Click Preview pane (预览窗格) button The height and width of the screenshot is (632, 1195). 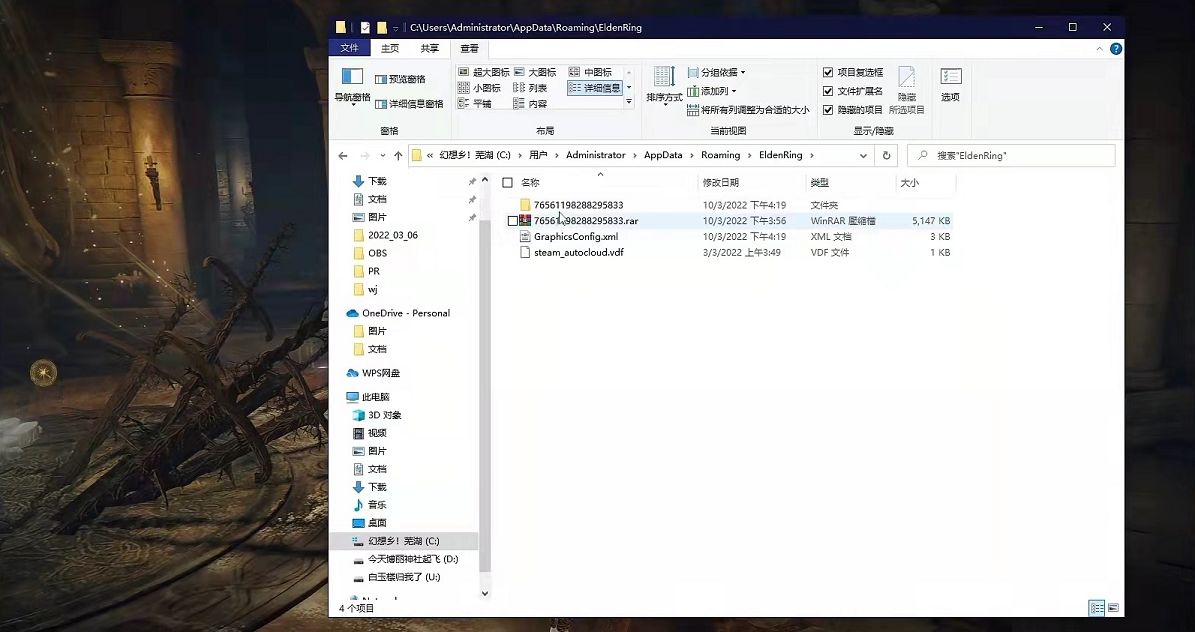[x=399, y=79]
